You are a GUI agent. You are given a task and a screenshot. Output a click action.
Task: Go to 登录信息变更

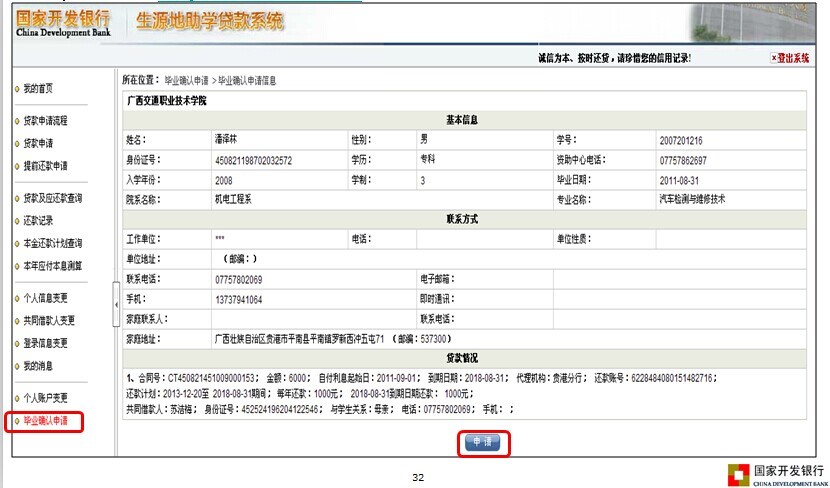pyautogui.click(x=46, y=343)
